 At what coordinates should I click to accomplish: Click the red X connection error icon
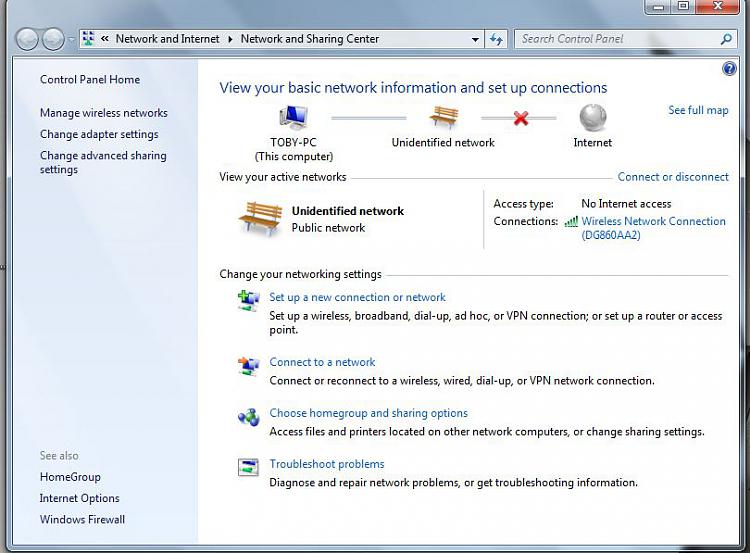coord(521,118)
